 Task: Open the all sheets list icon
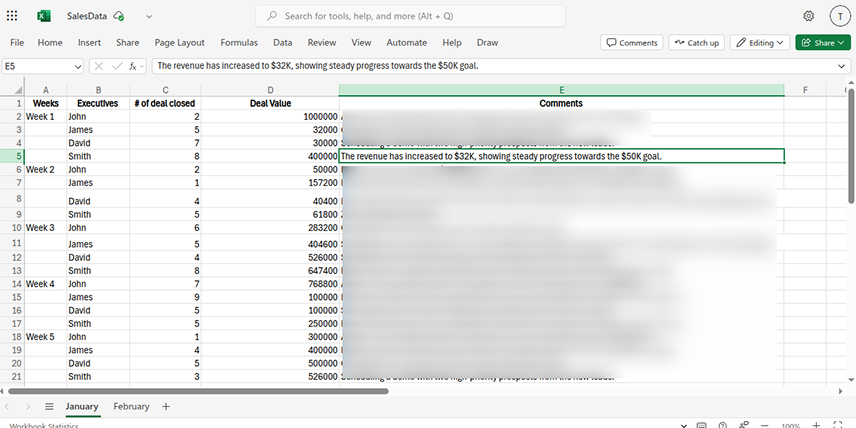click(49, 407)
